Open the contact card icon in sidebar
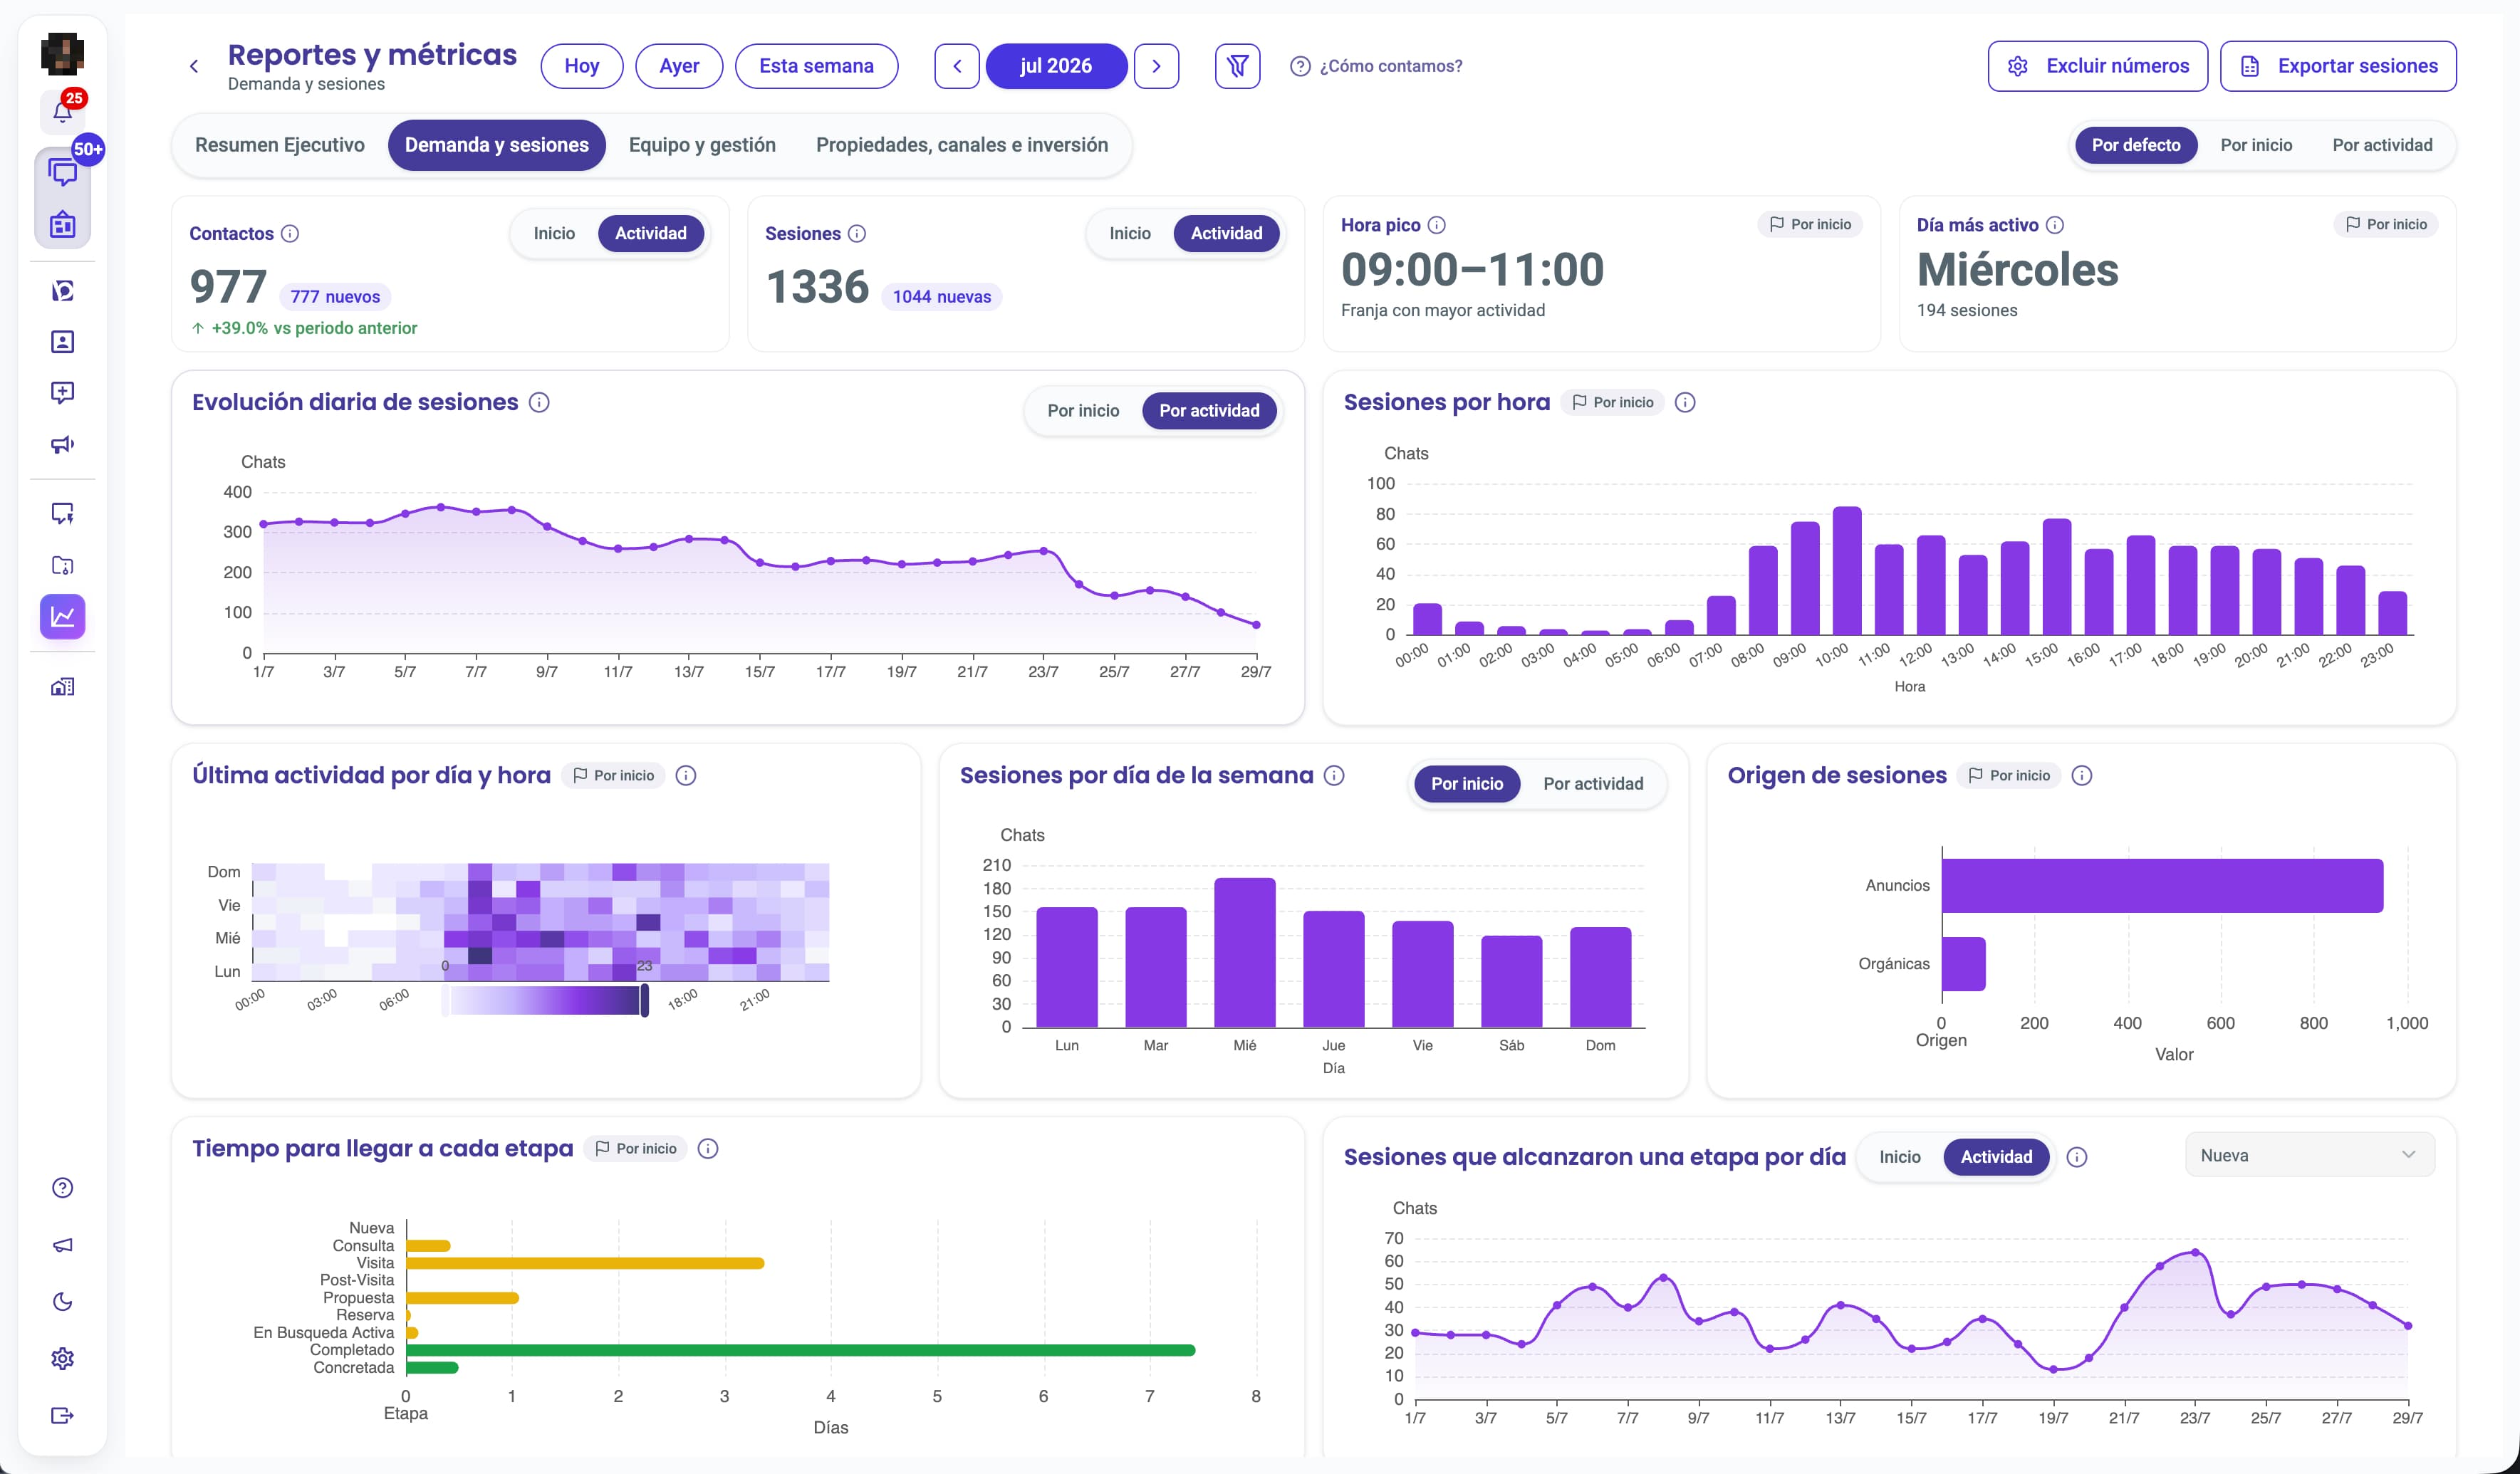 (x=62, y=342)
